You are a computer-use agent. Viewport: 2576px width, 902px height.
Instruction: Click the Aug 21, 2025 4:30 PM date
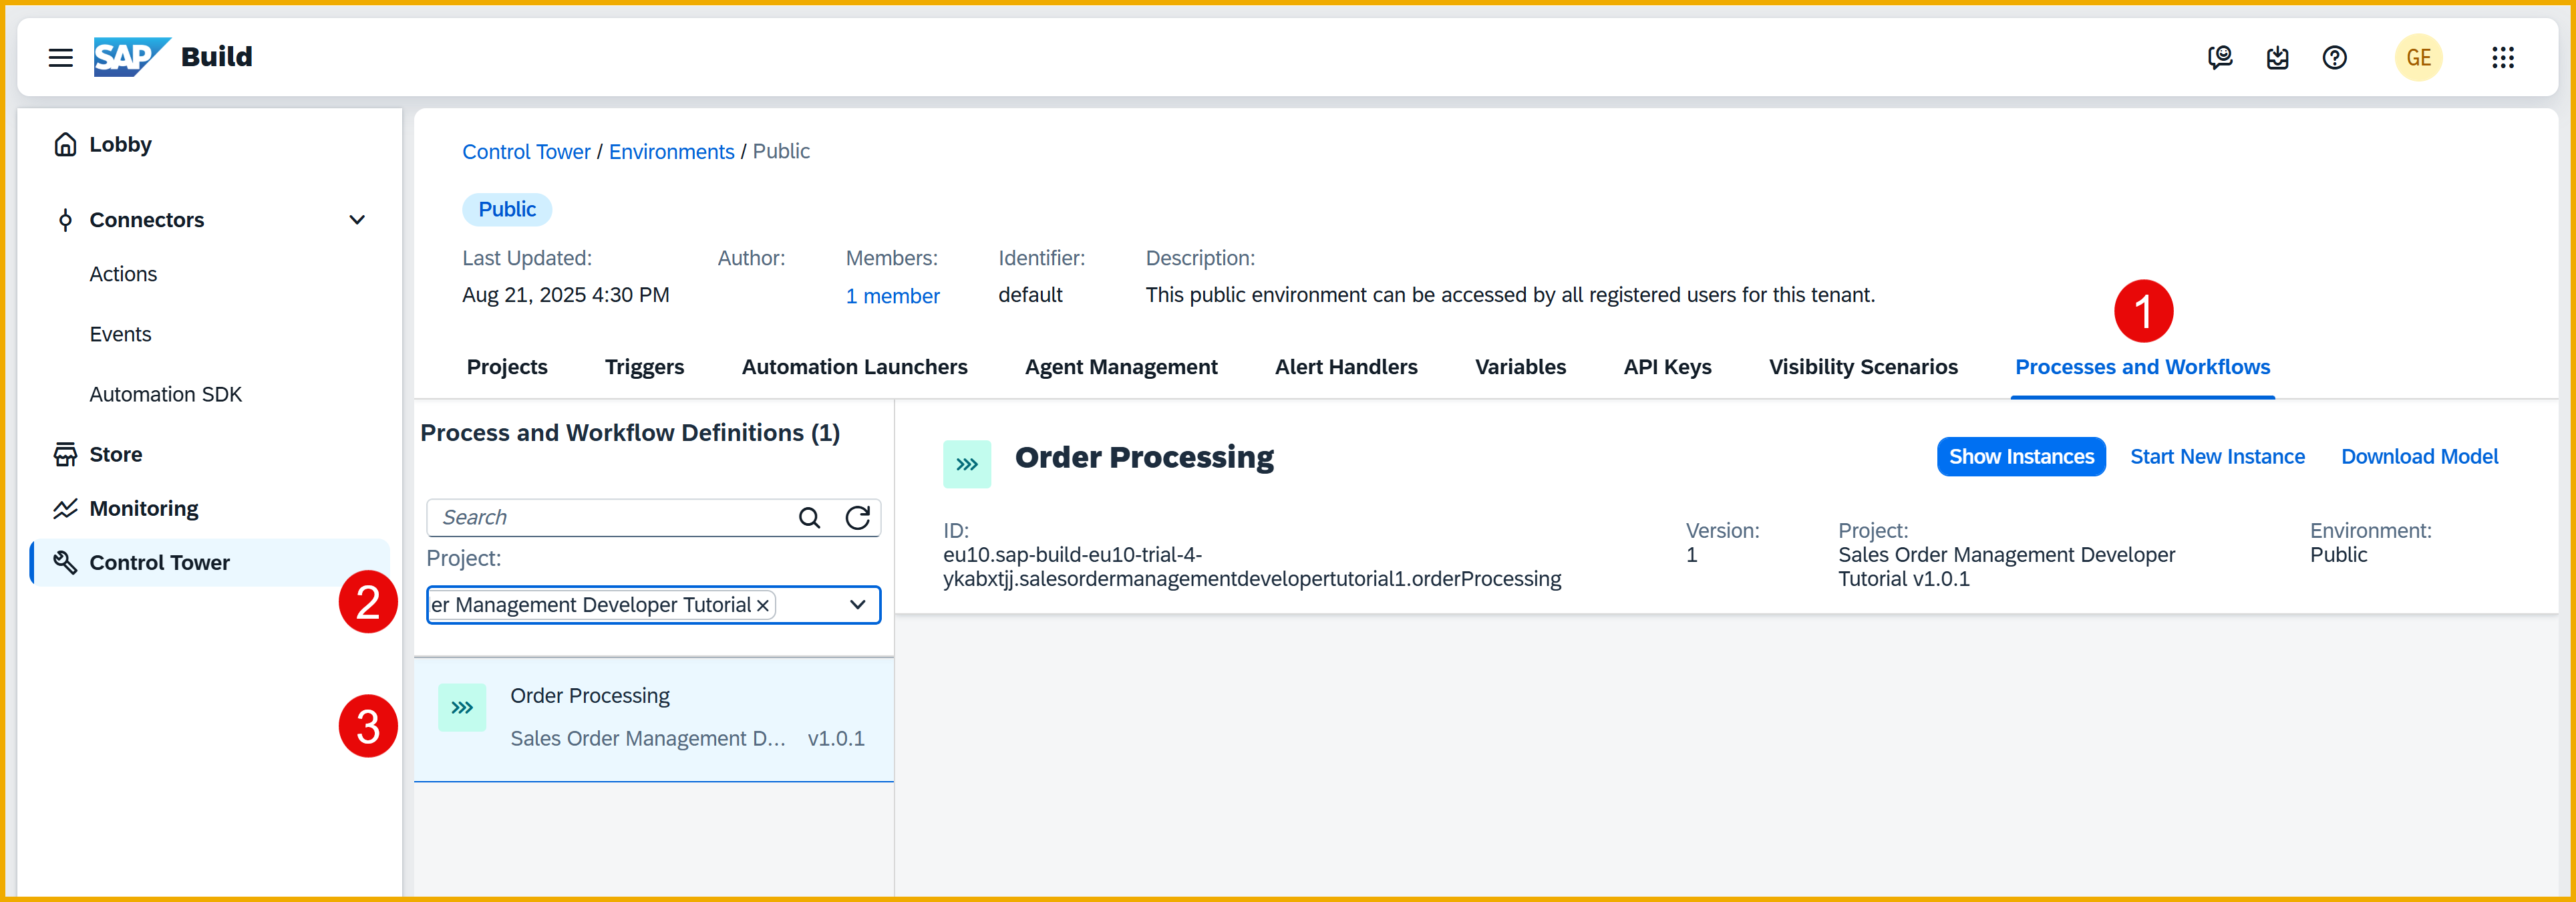566,295
